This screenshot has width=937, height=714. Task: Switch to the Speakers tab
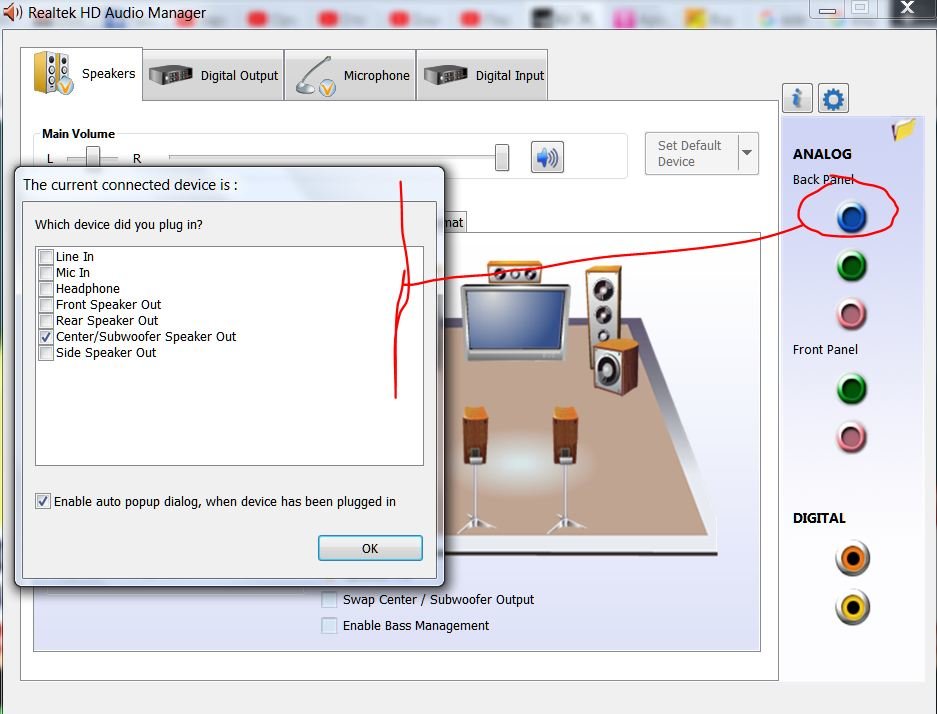tap(82, 73)
